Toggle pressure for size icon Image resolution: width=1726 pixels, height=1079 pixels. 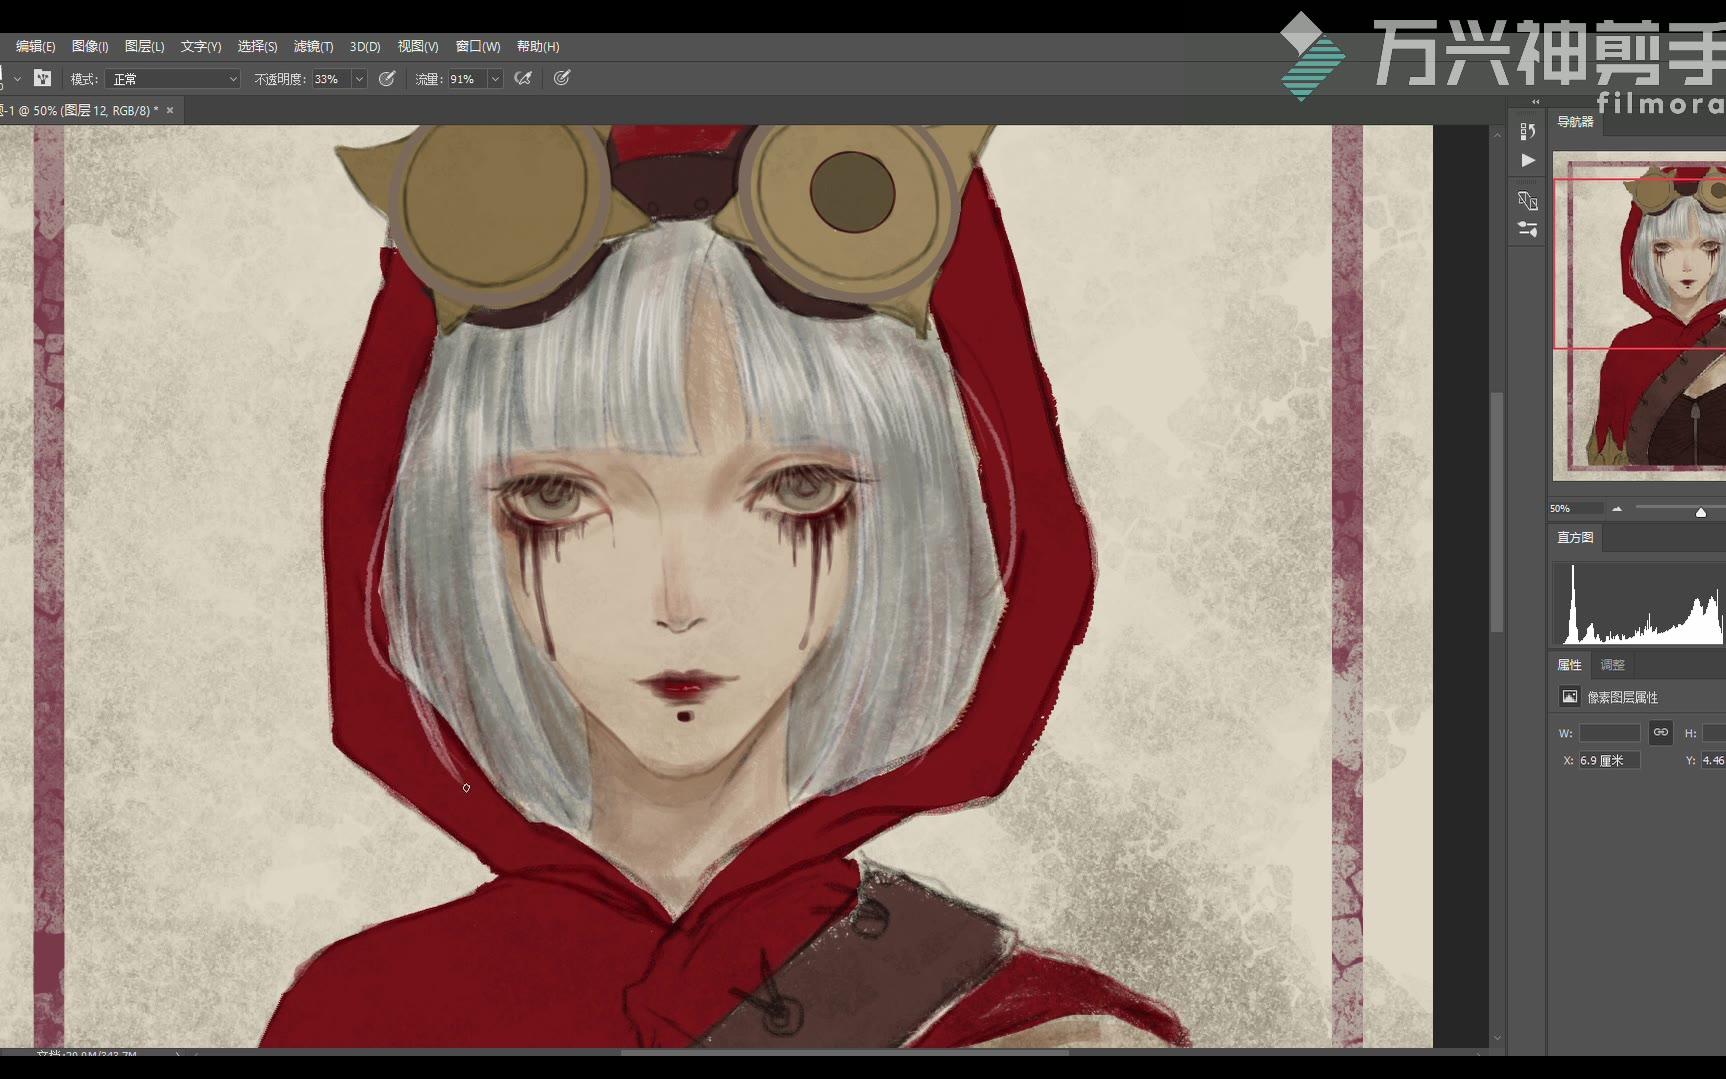[x=562, y=78]
